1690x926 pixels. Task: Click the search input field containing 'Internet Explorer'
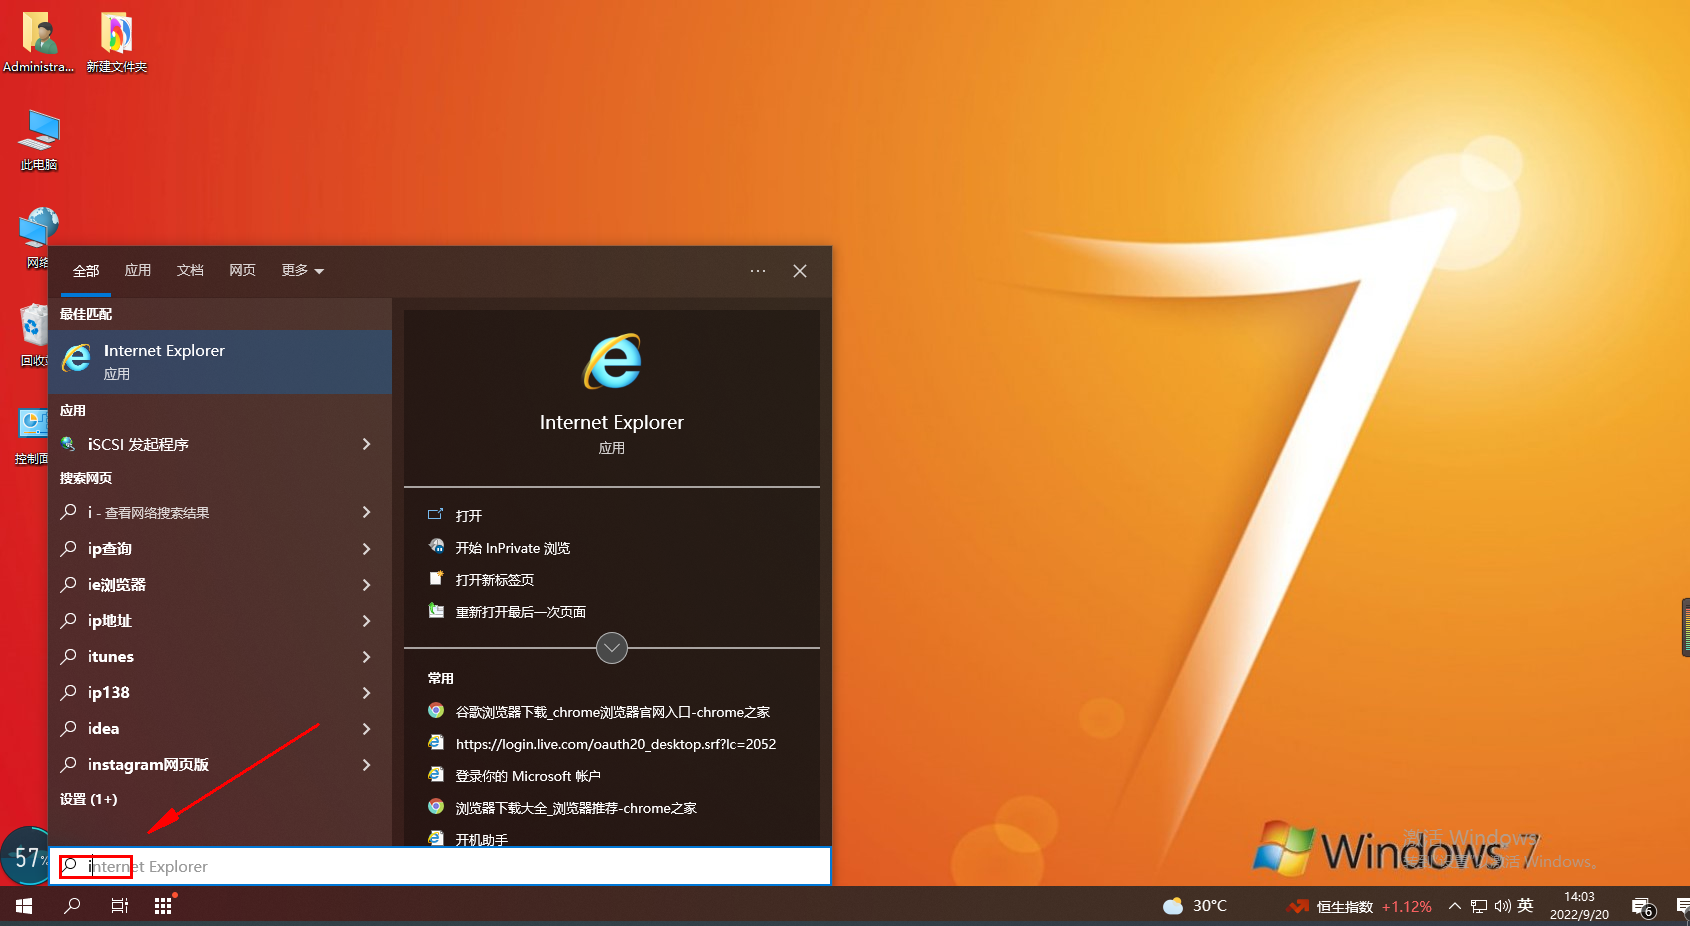click(440, 866)
